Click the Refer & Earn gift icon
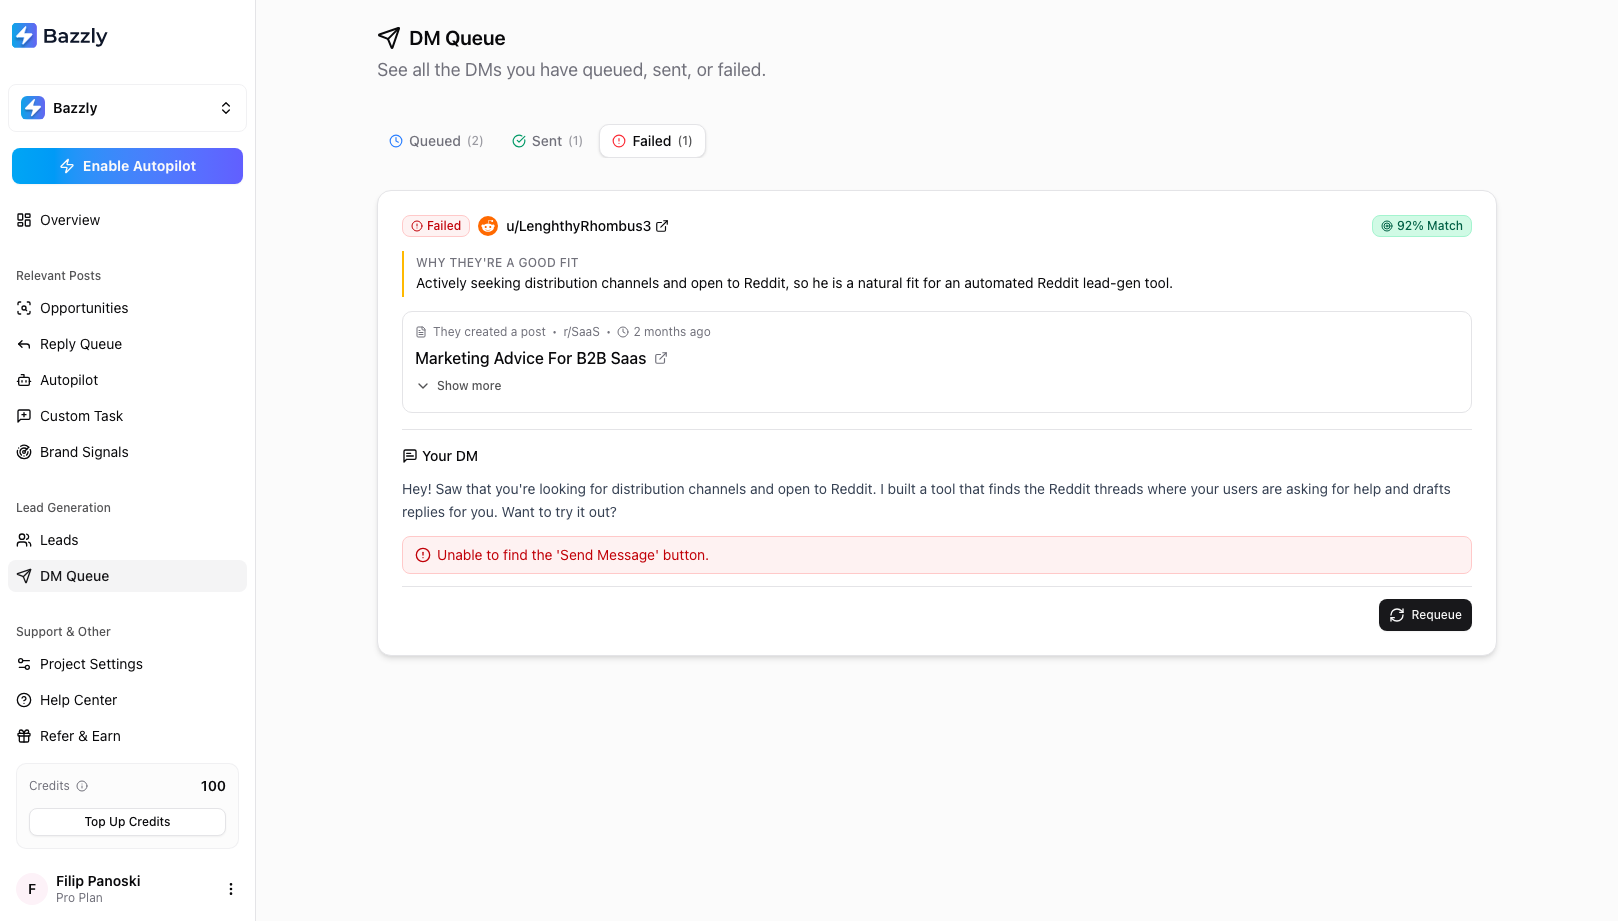This screenshot has height=921, width=1618. coord(24,736)
